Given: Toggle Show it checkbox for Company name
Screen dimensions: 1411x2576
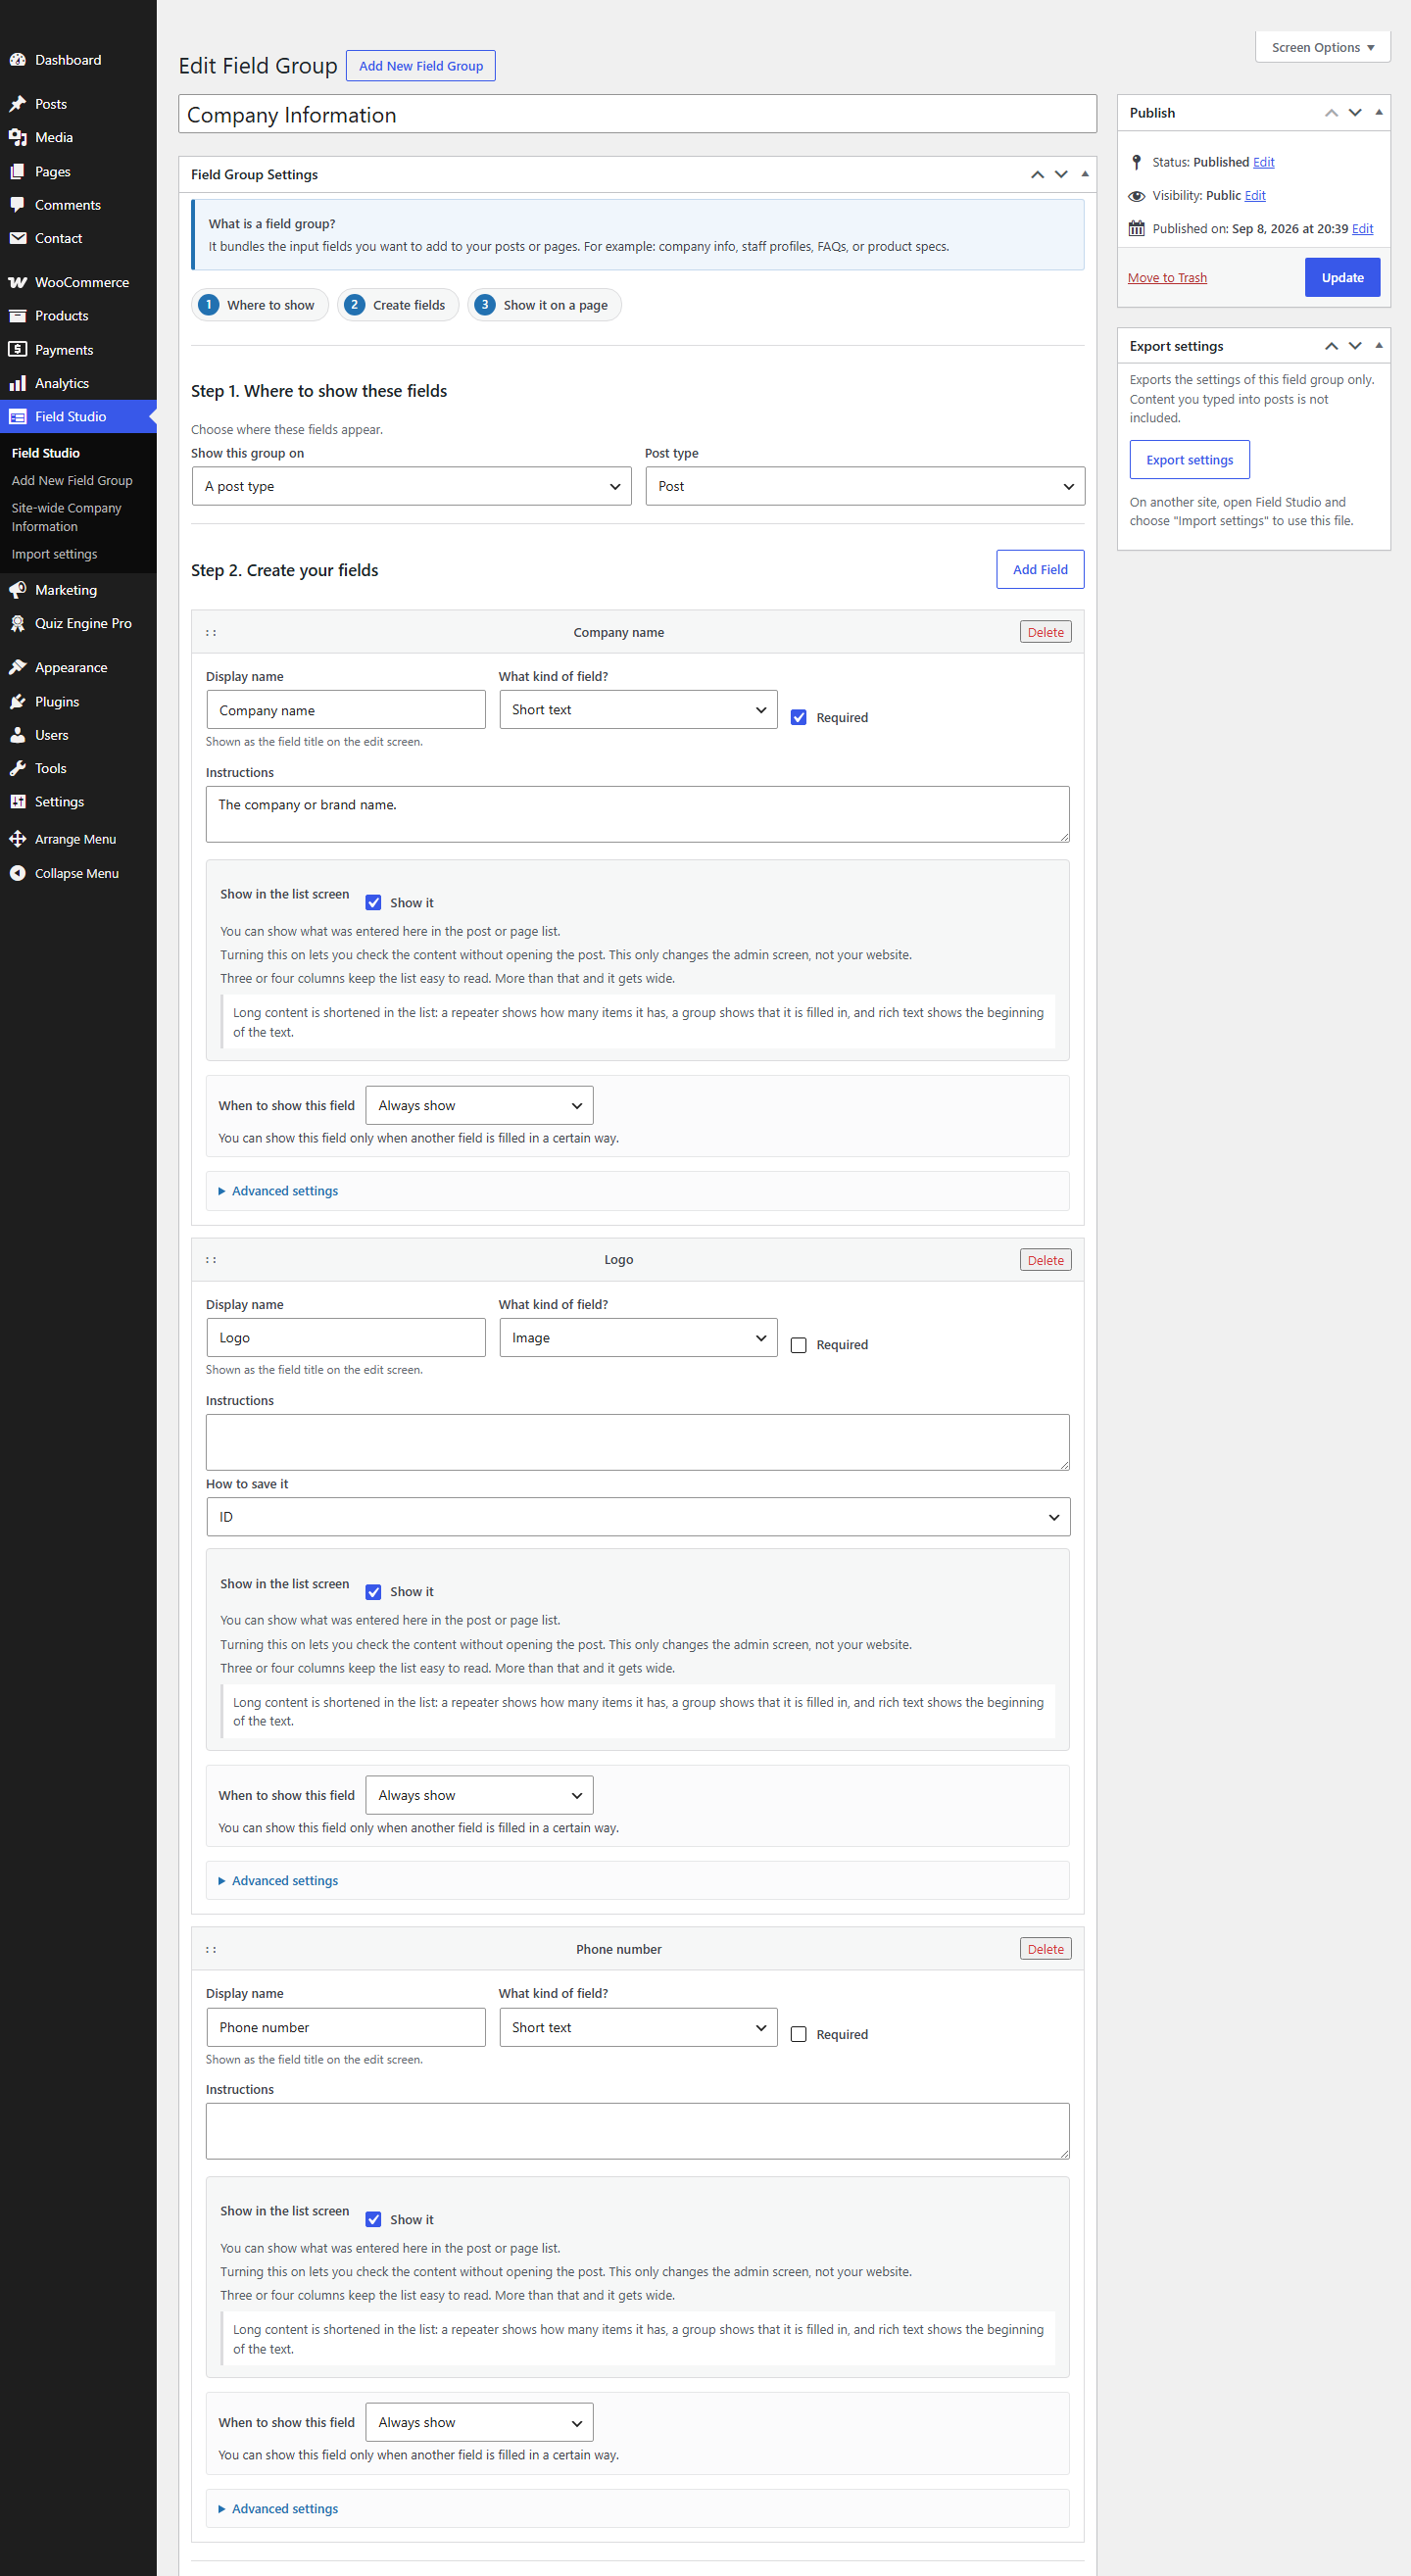Looking at the screenshot, I should coord(373,902).
